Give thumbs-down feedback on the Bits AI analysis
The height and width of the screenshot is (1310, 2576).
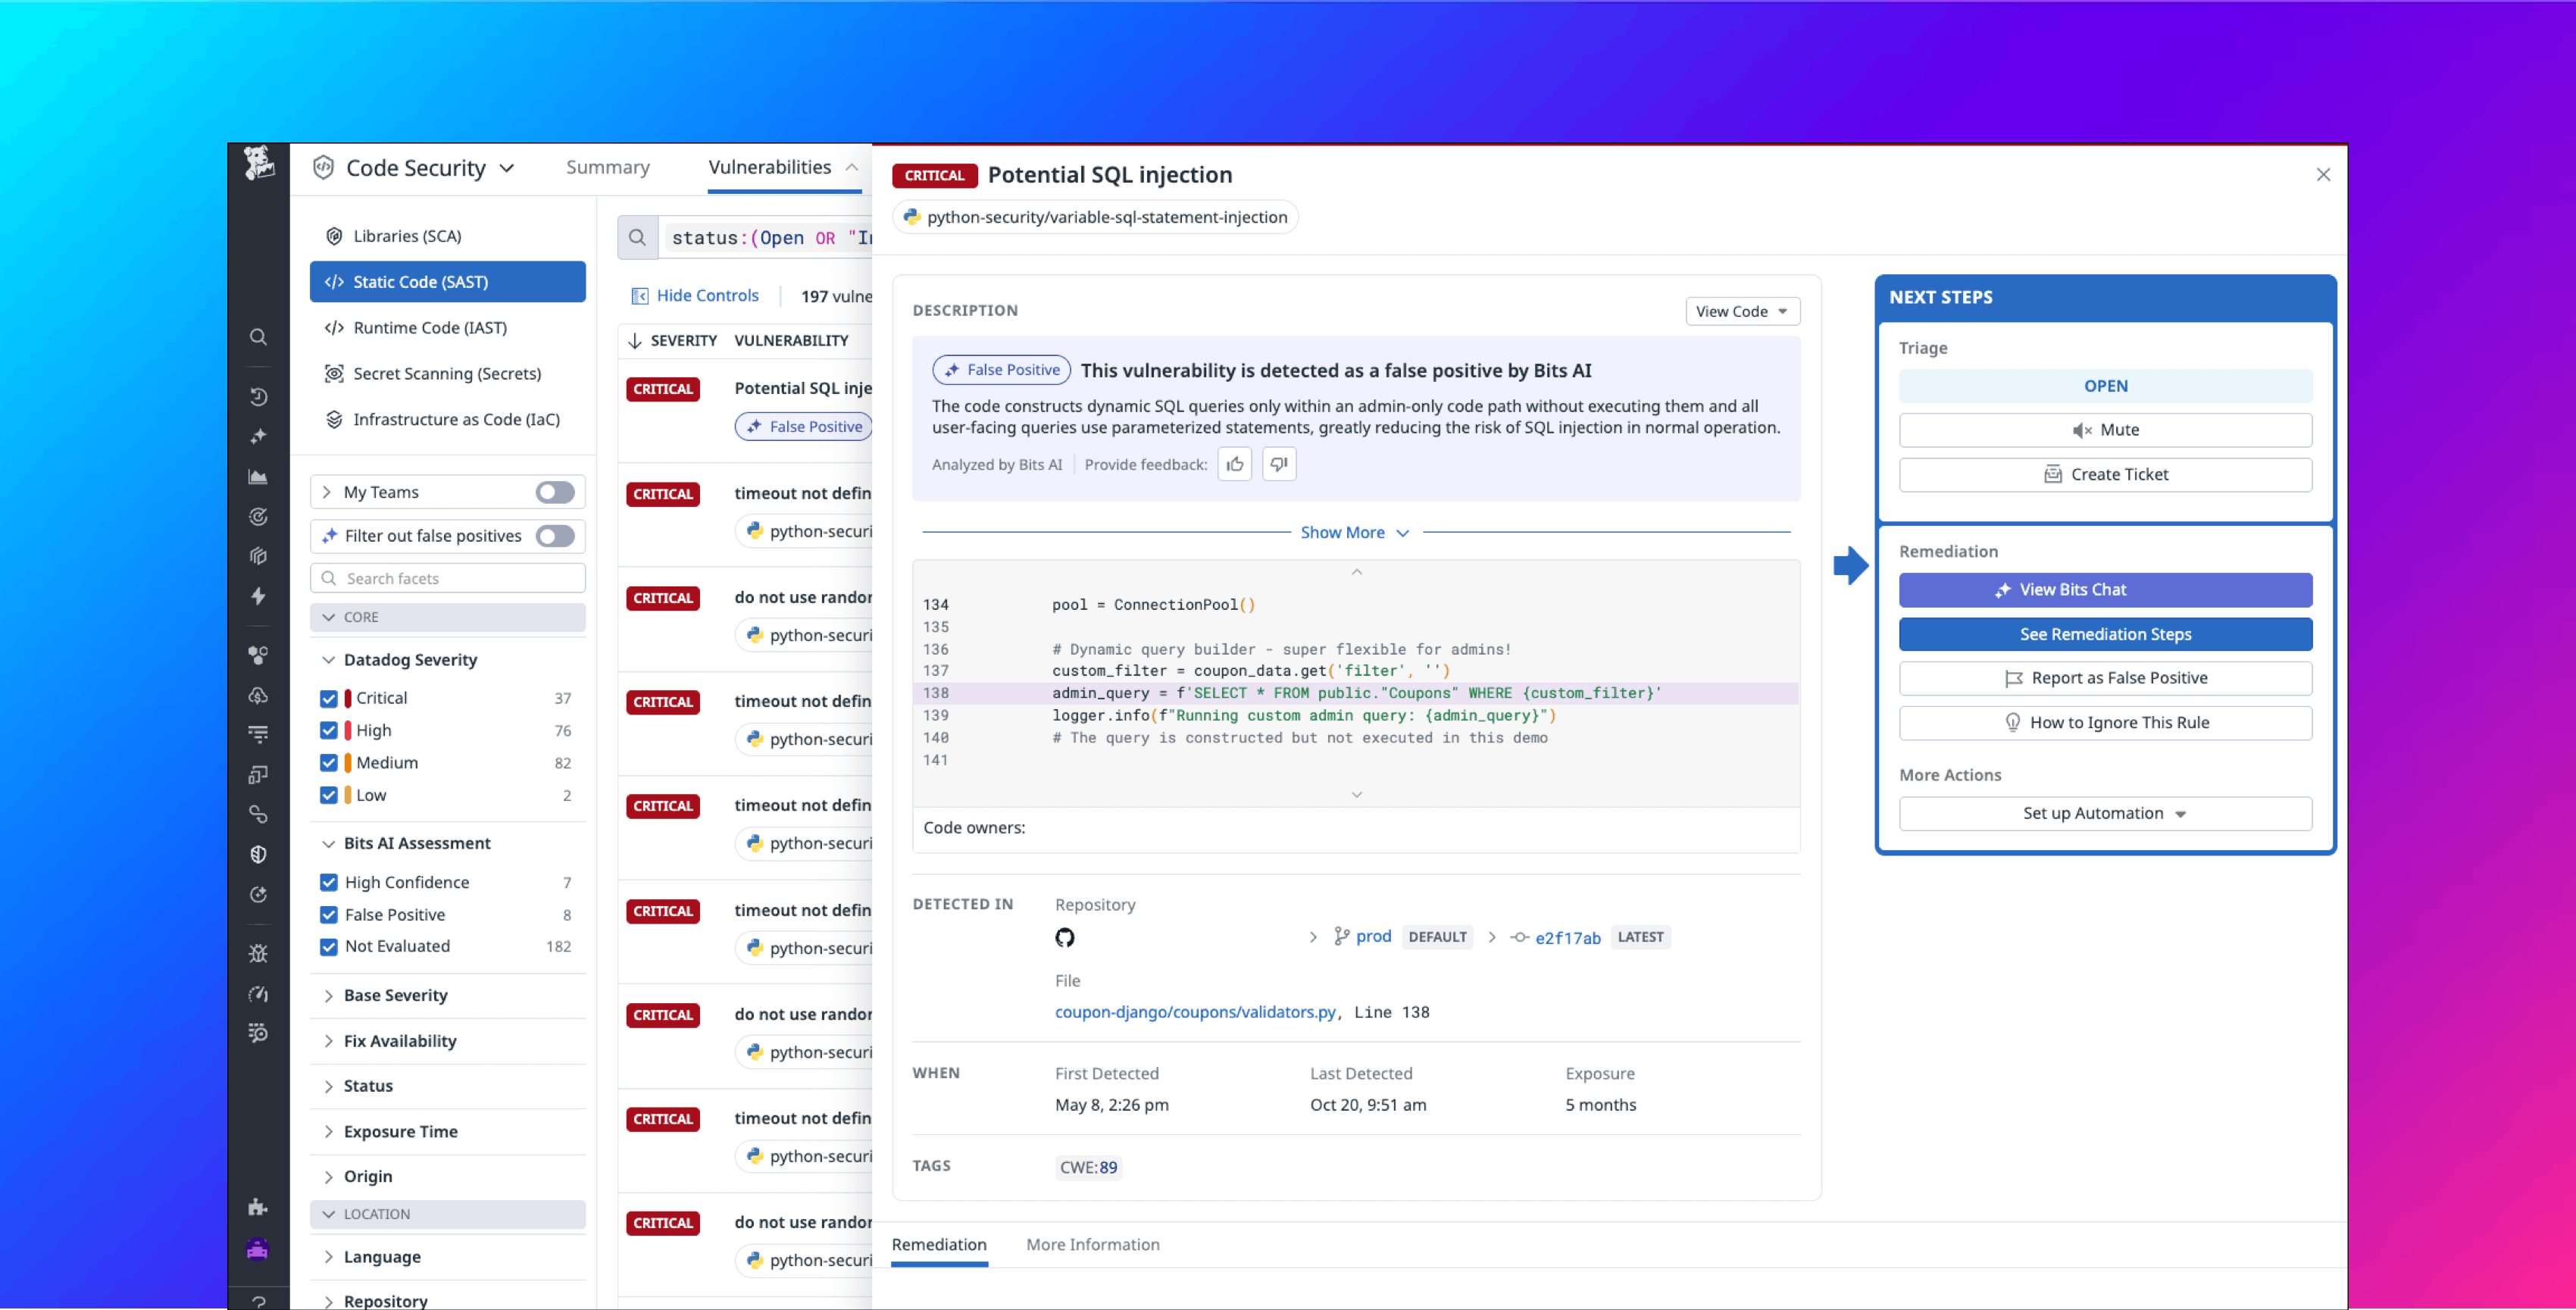tap(1279, 464)
